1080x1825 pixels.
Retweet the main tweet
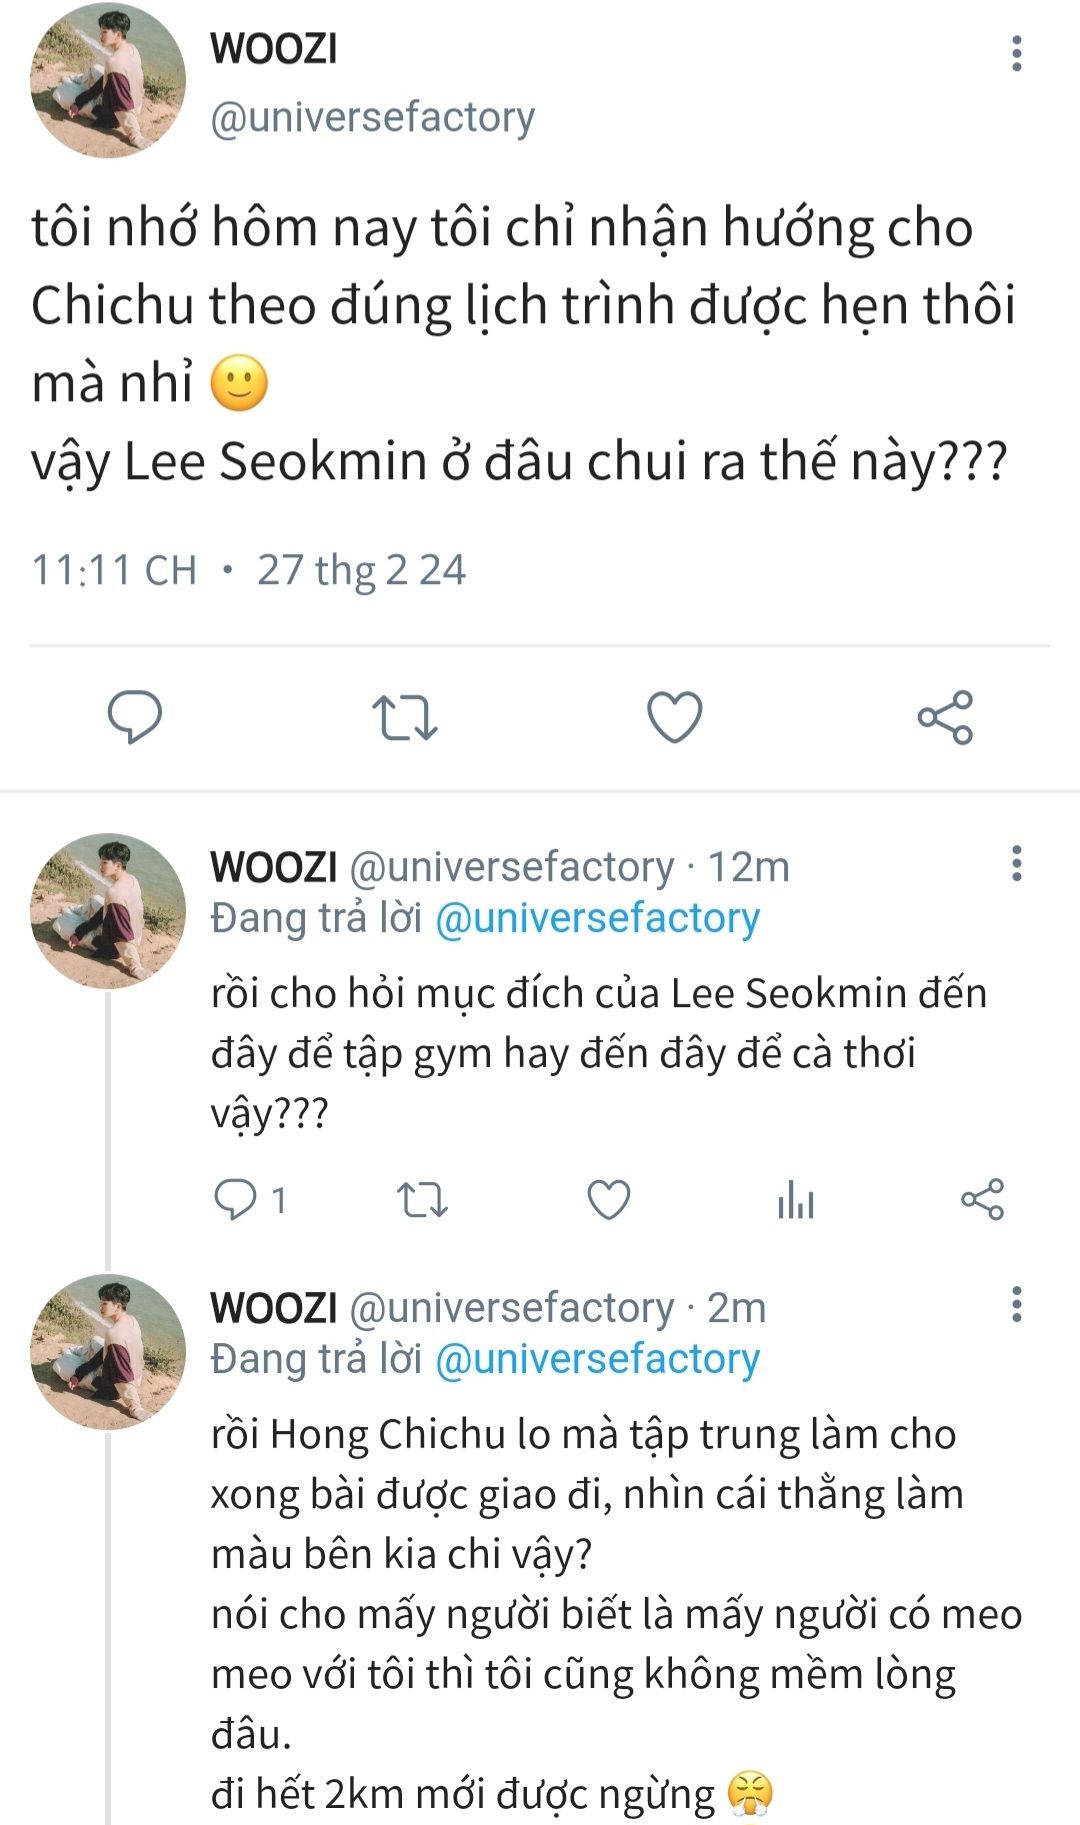pyautogui.click(x=404, y=717)
